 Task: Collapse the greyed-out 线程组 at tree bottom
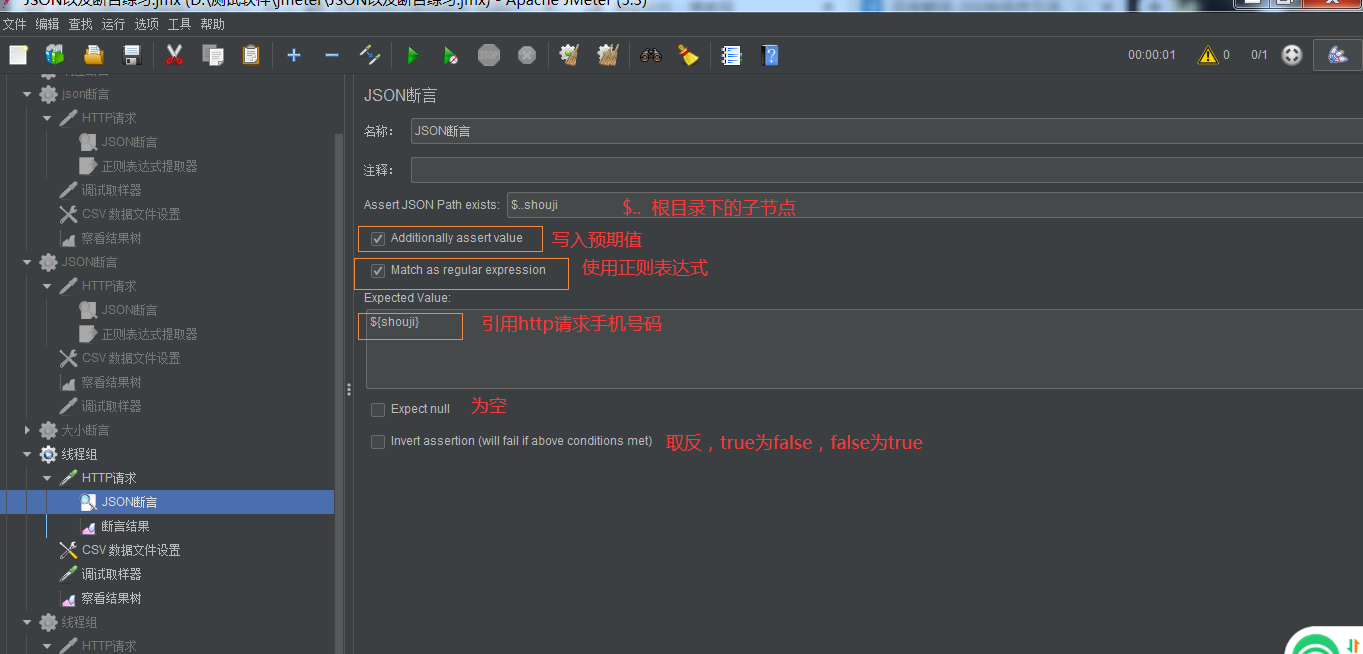point(27,622)
